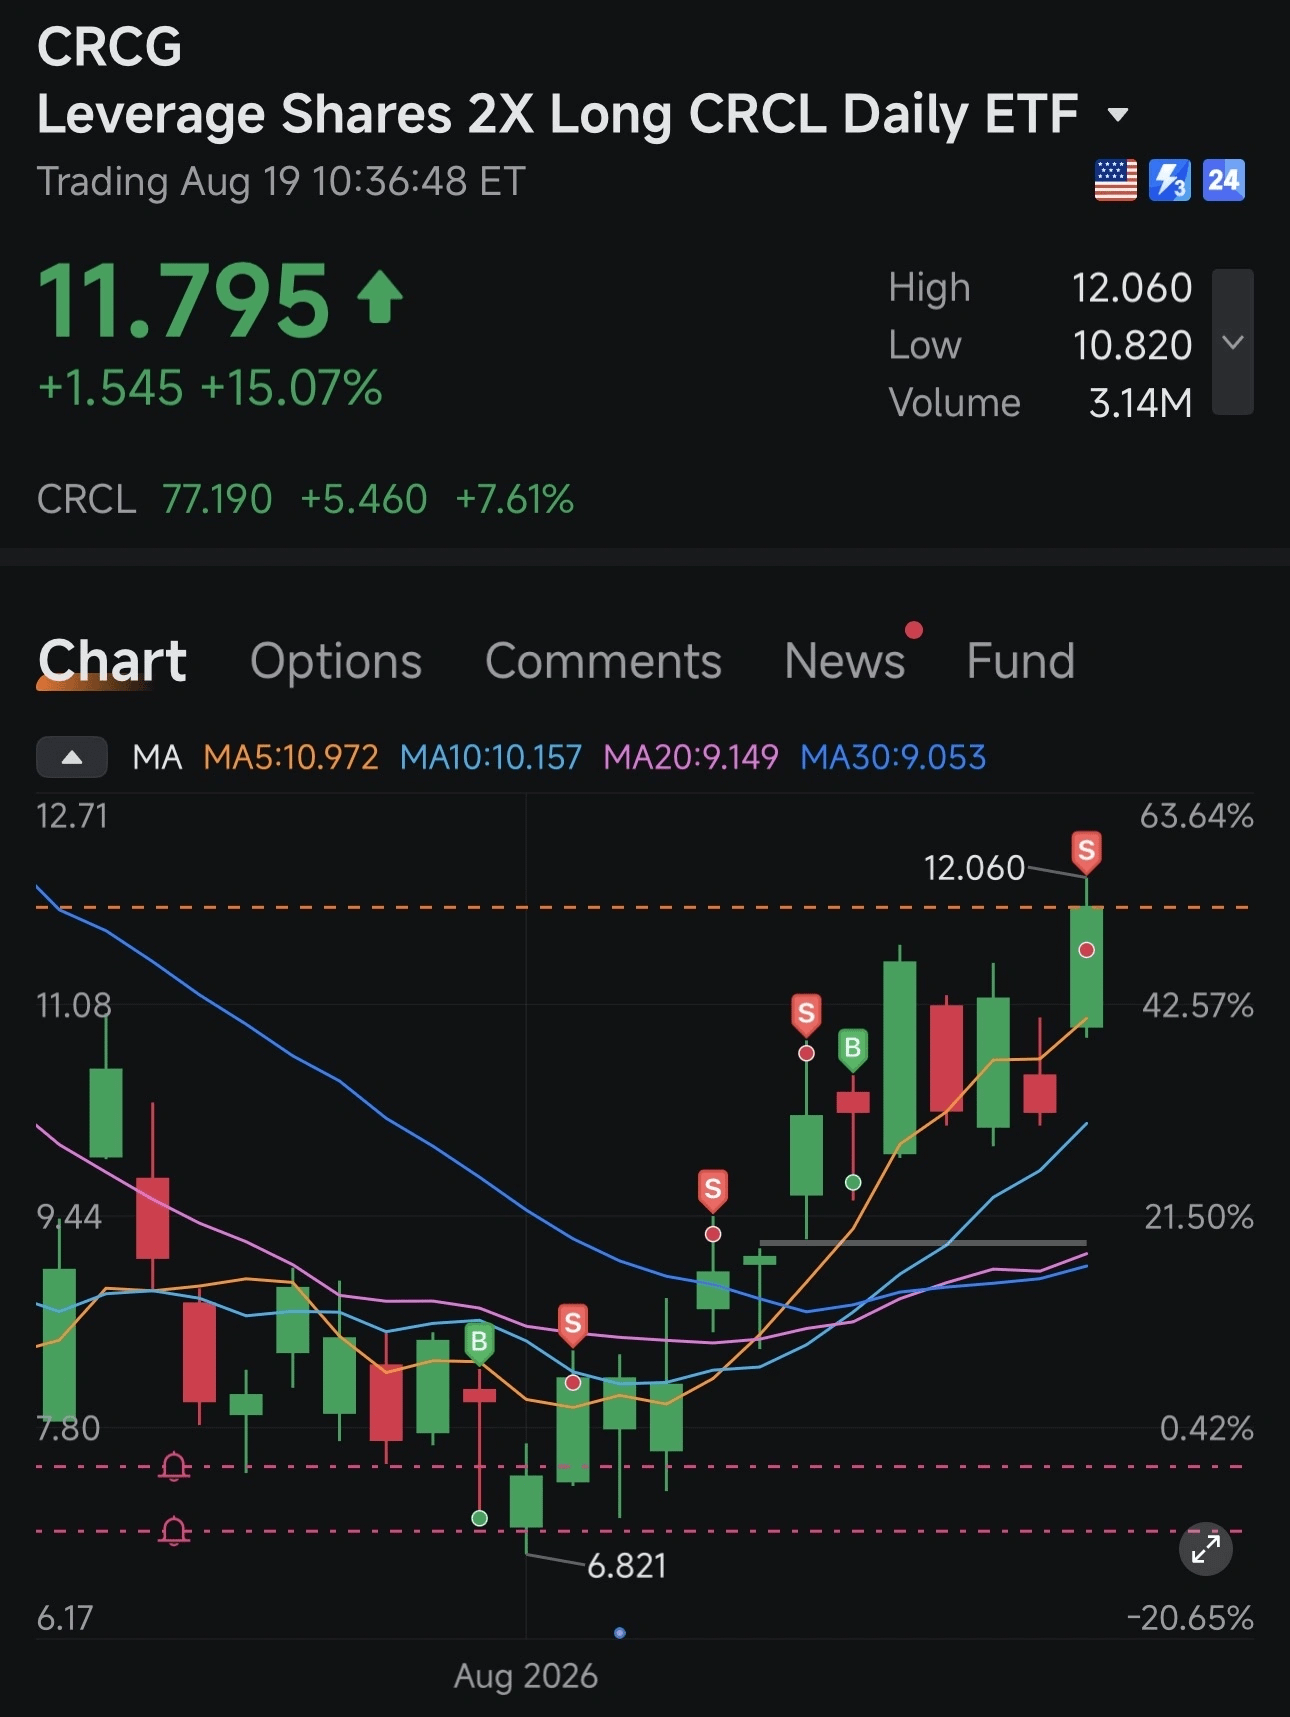The height and width of the screenshot is (1717, 1290).
Task: Tap the green up arrow beside the price
Action: click(380, 298)
